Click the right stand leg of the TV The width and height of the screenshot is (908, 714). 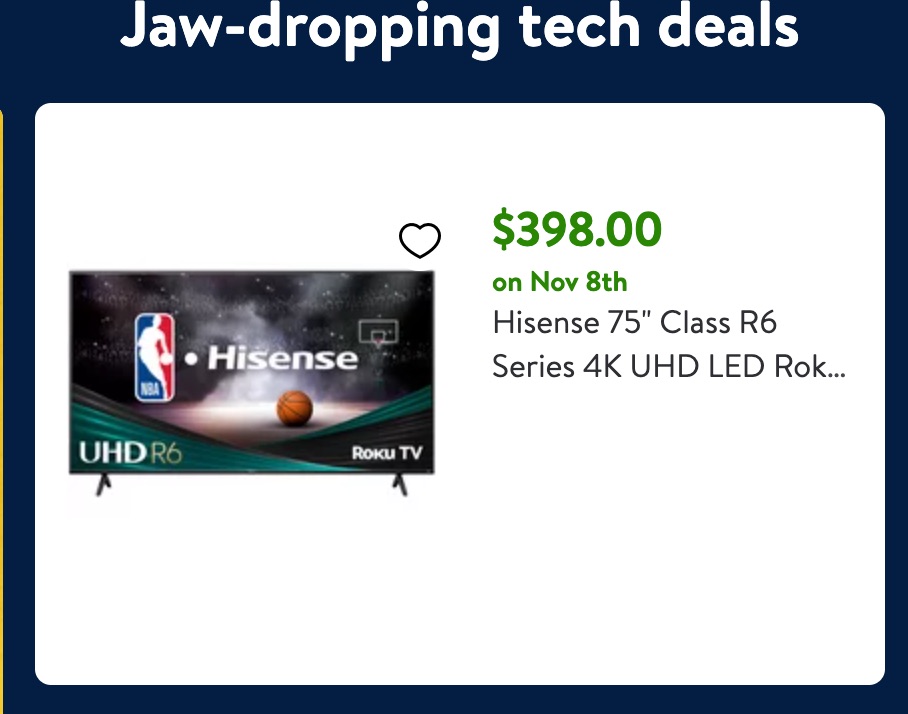[x=400, y=485]
